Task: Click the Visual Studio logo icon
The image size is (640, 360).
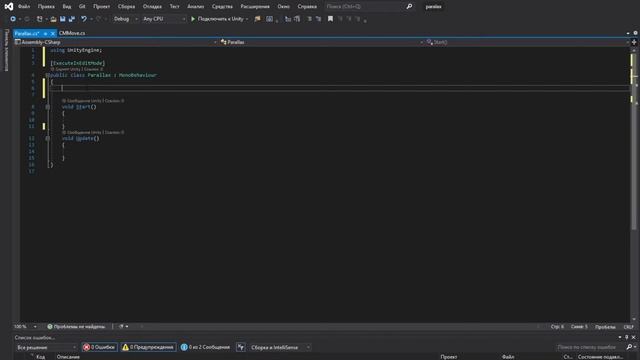Action: coord(9,7)
